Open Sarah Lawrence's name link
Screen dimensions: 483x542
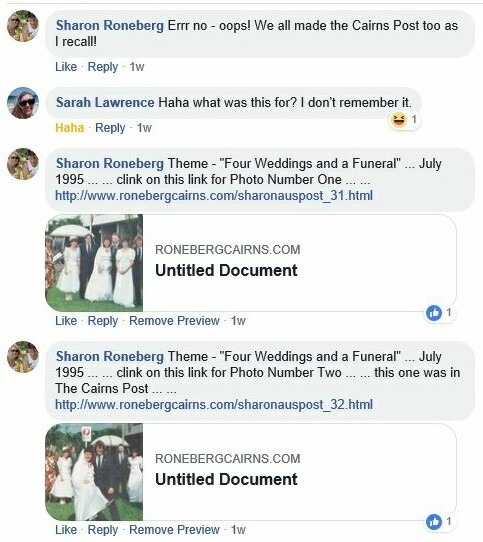105,103
